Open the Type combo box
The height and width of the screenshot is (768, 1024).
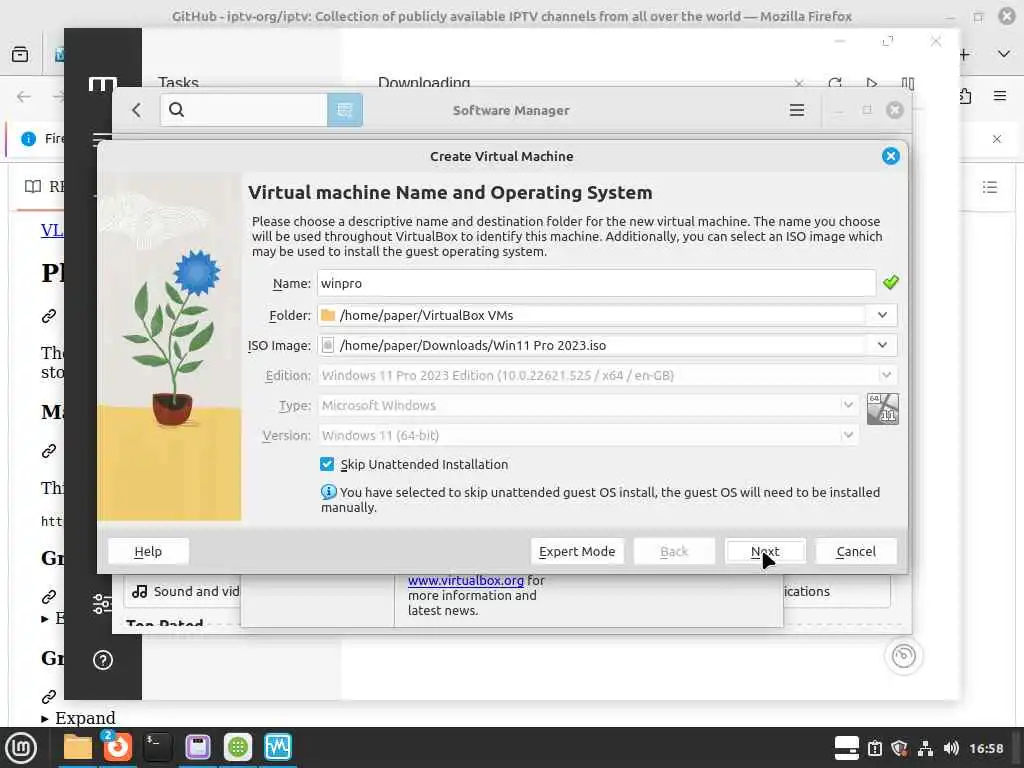point(587,405)
